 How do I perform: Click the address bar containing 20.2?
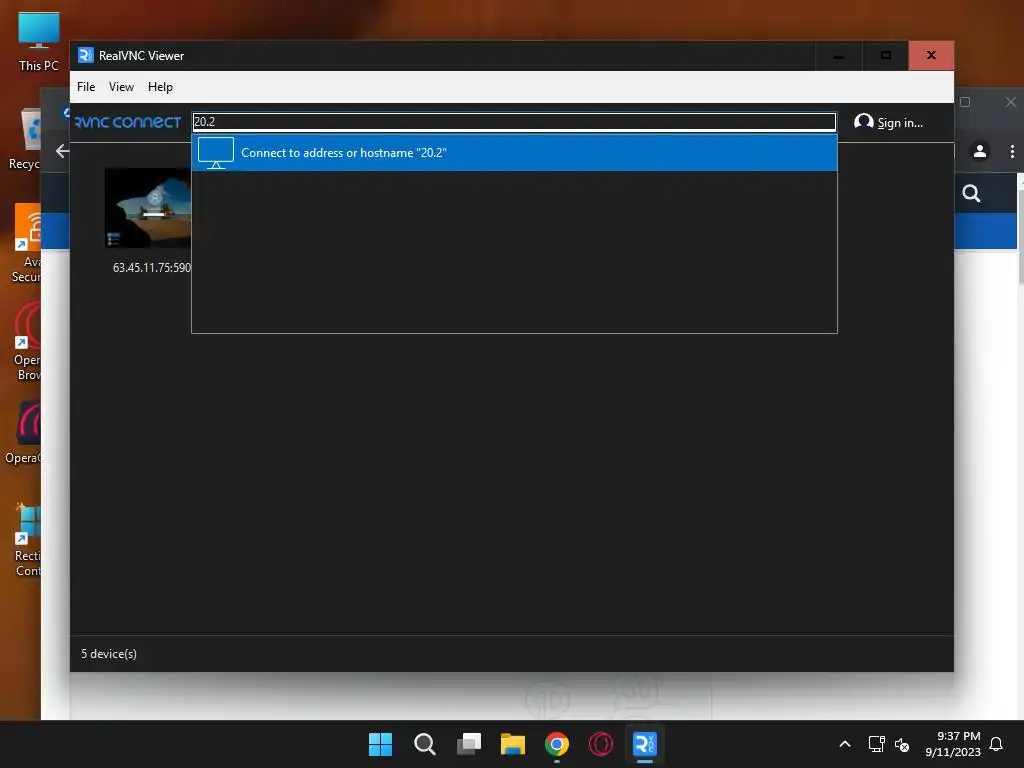click(x=514, y=122)
